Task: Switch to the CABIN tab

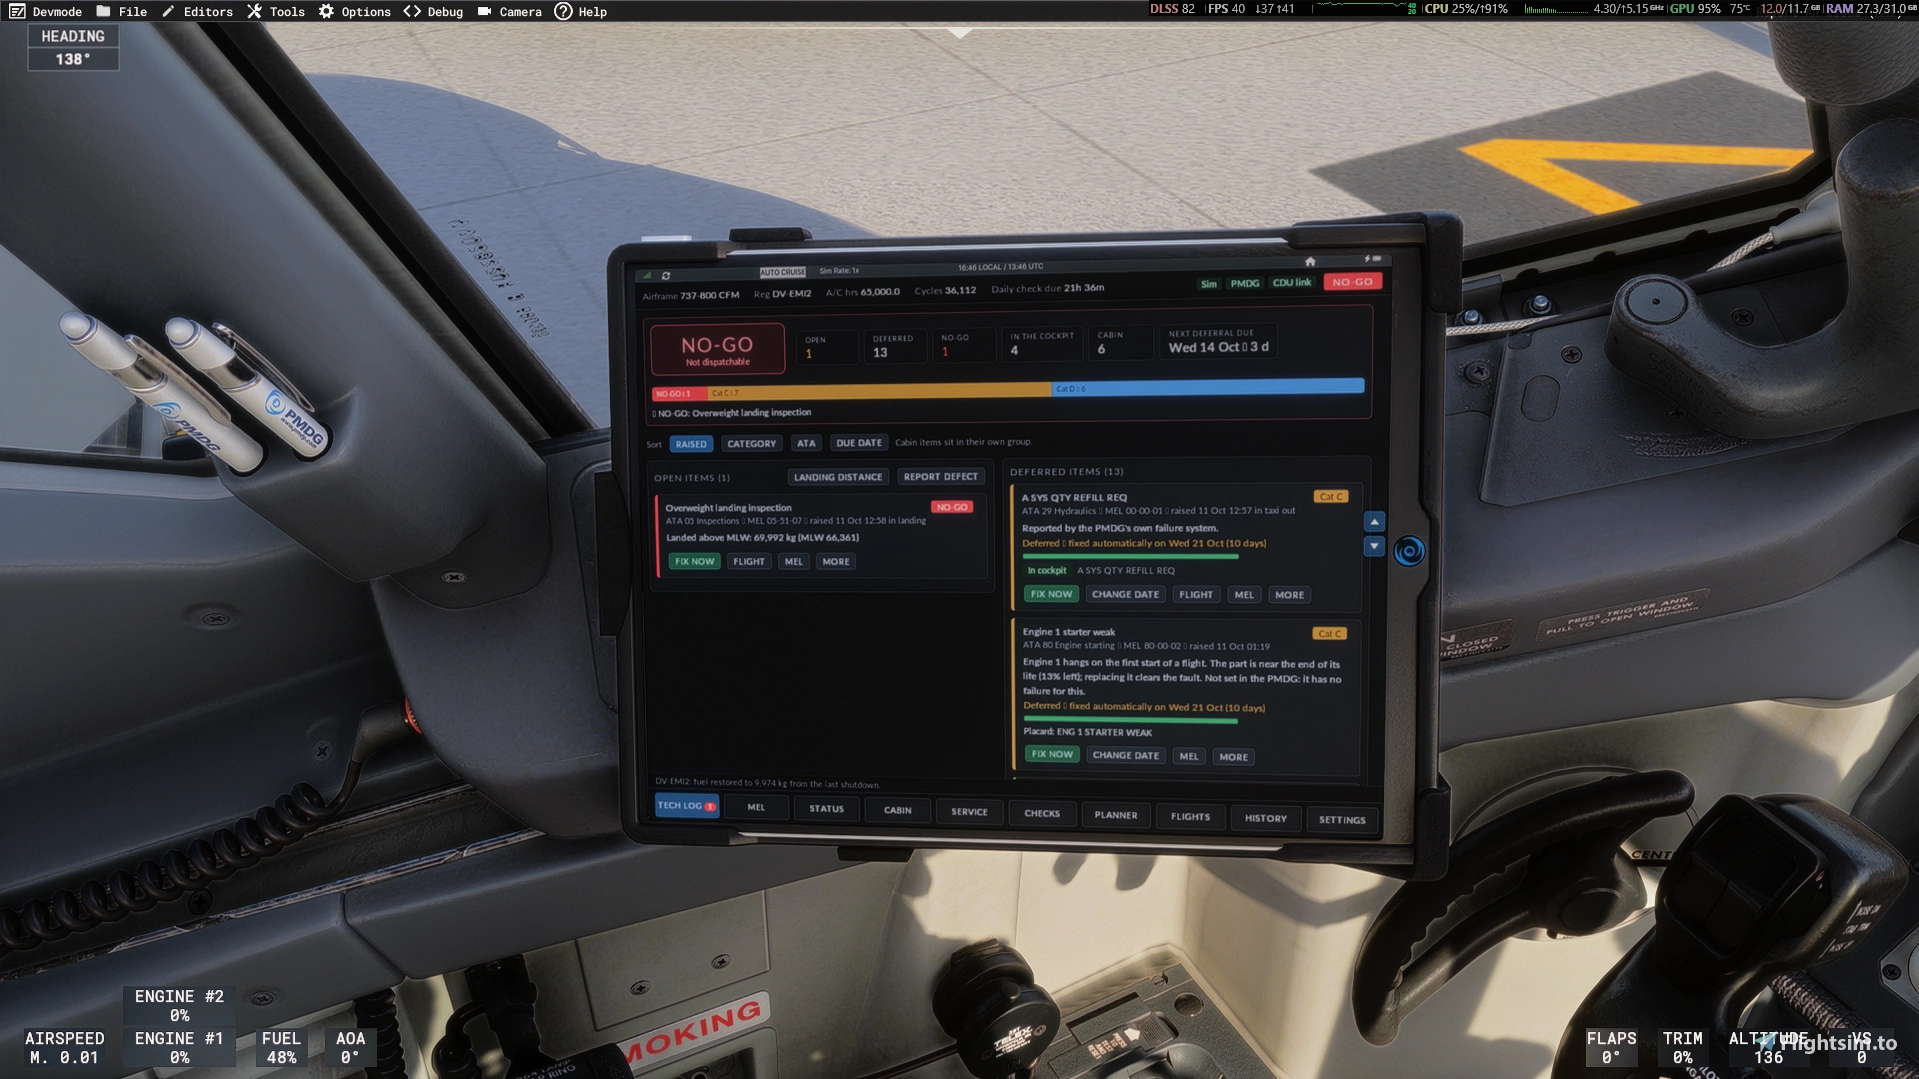Action: pyautogui.click(x=897, y=810)
